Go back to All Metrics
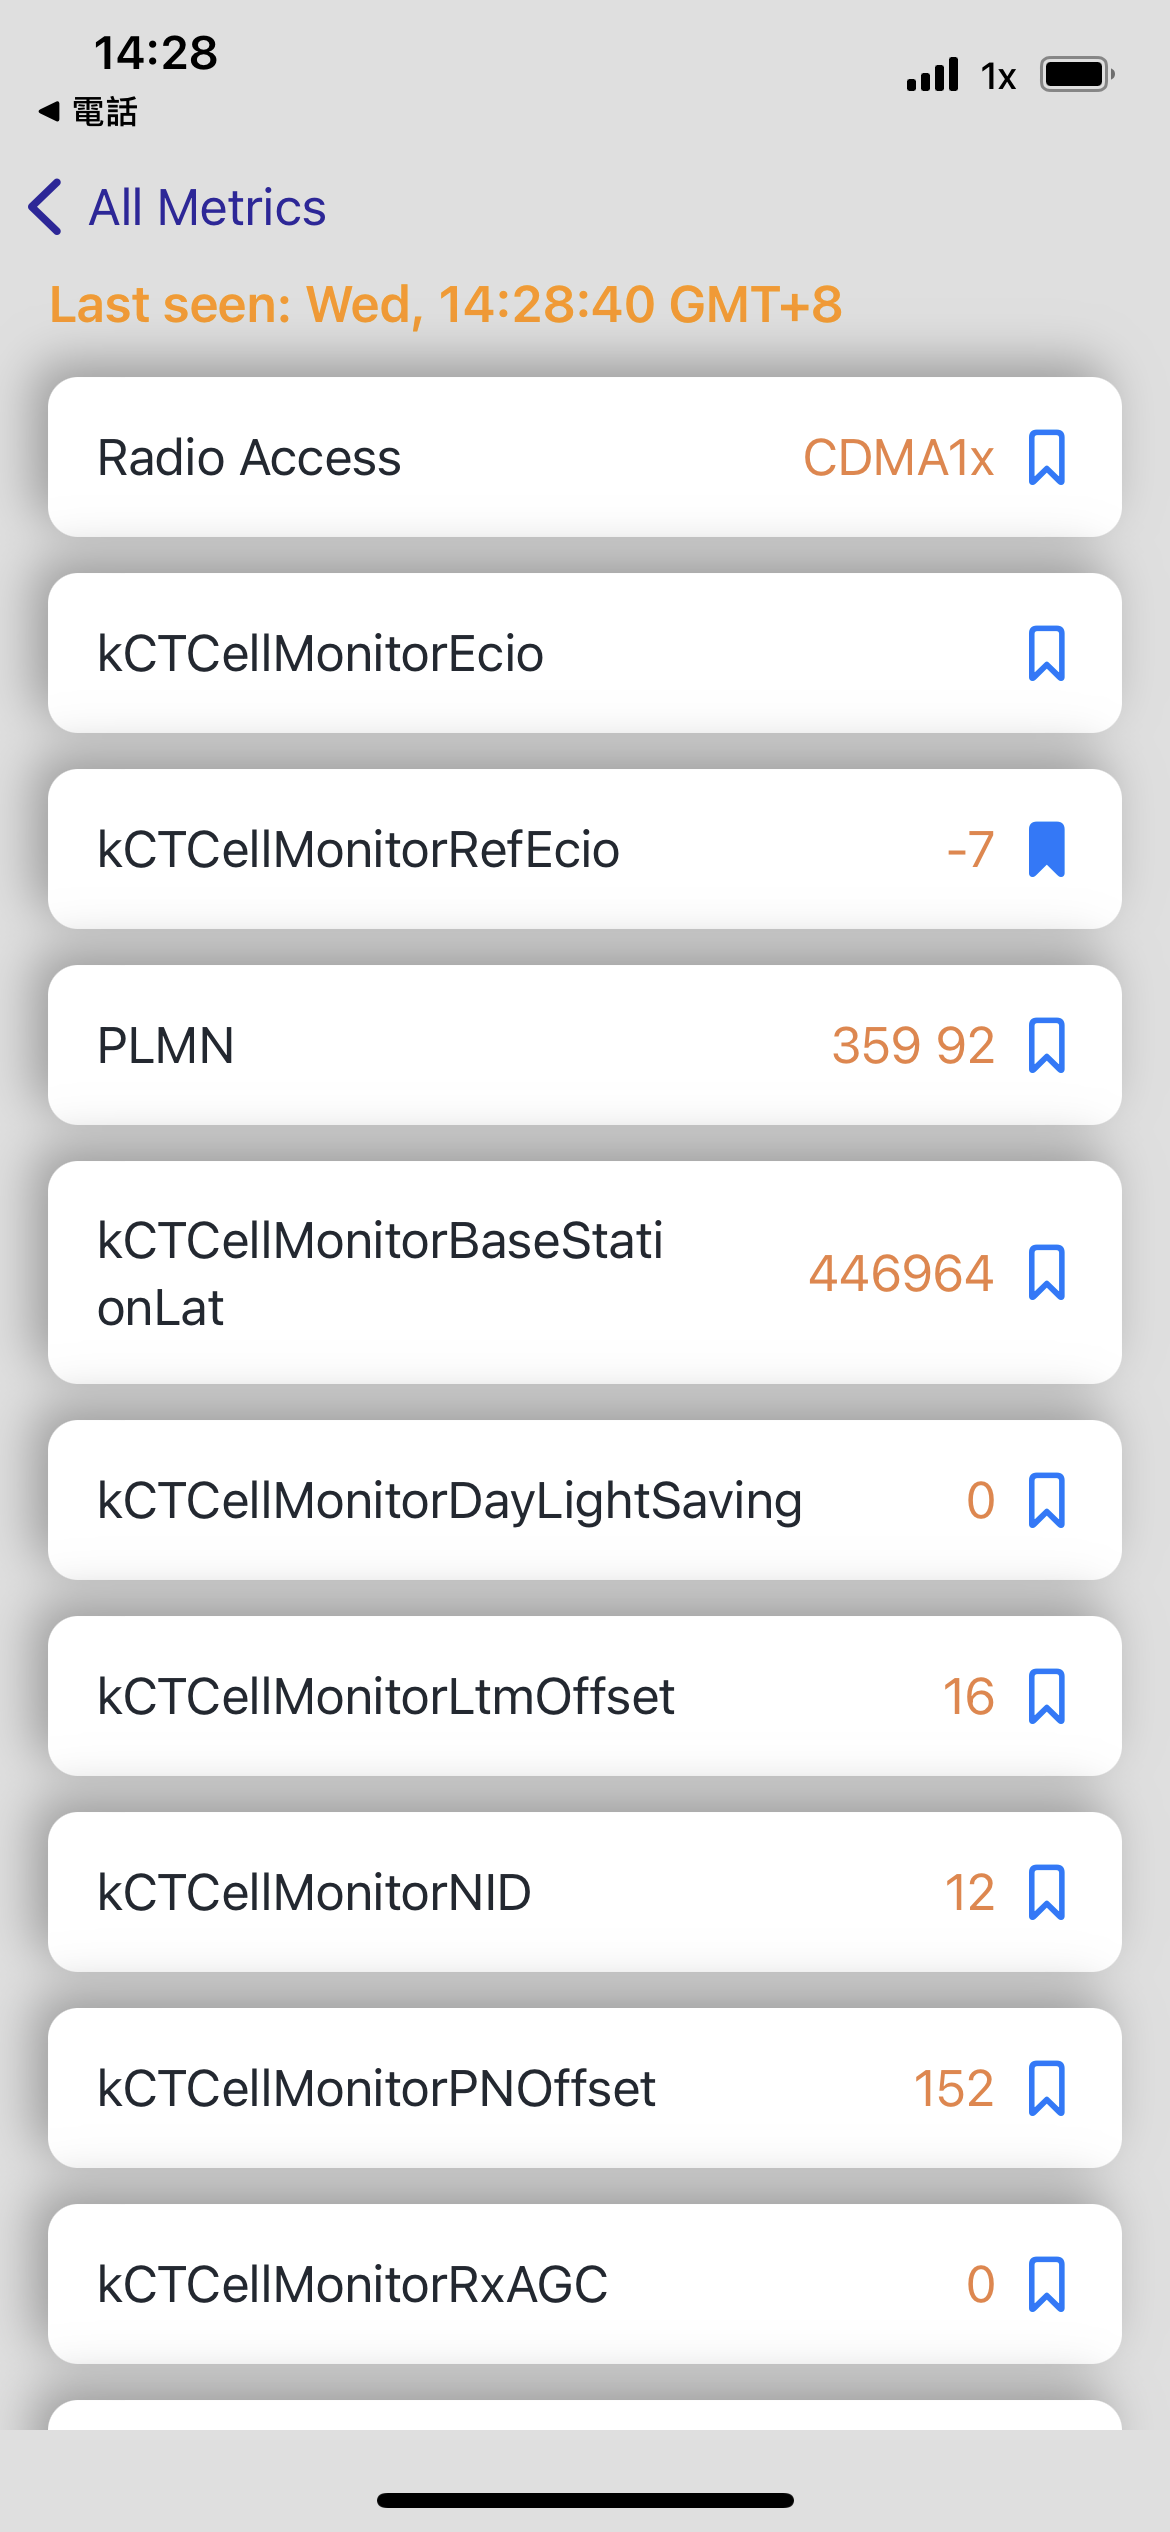 pyautogui.click(x=207, y=207)
